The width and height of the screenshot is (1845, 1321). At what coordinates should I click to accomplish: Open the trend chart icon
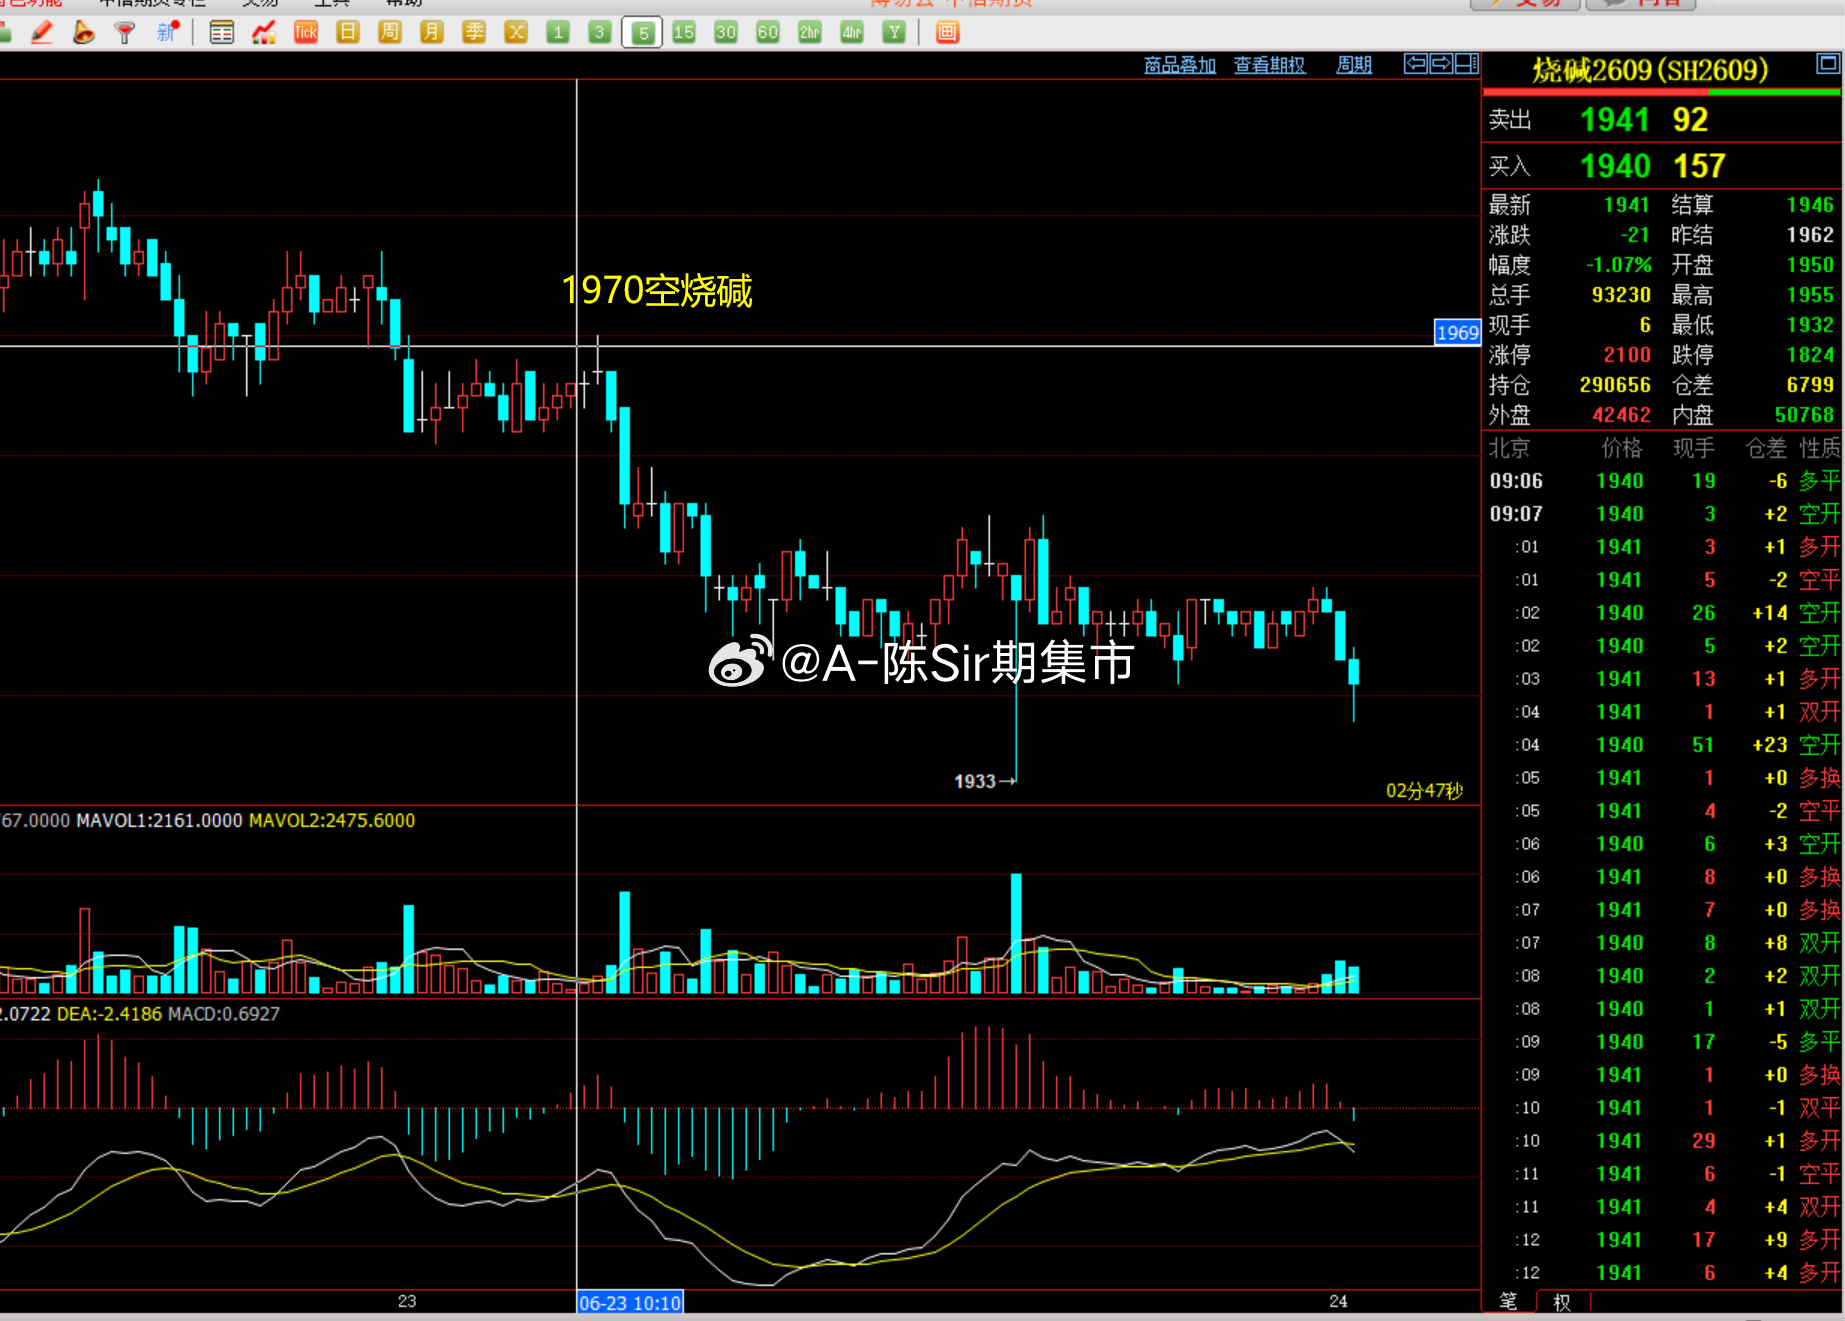point(264,32)
